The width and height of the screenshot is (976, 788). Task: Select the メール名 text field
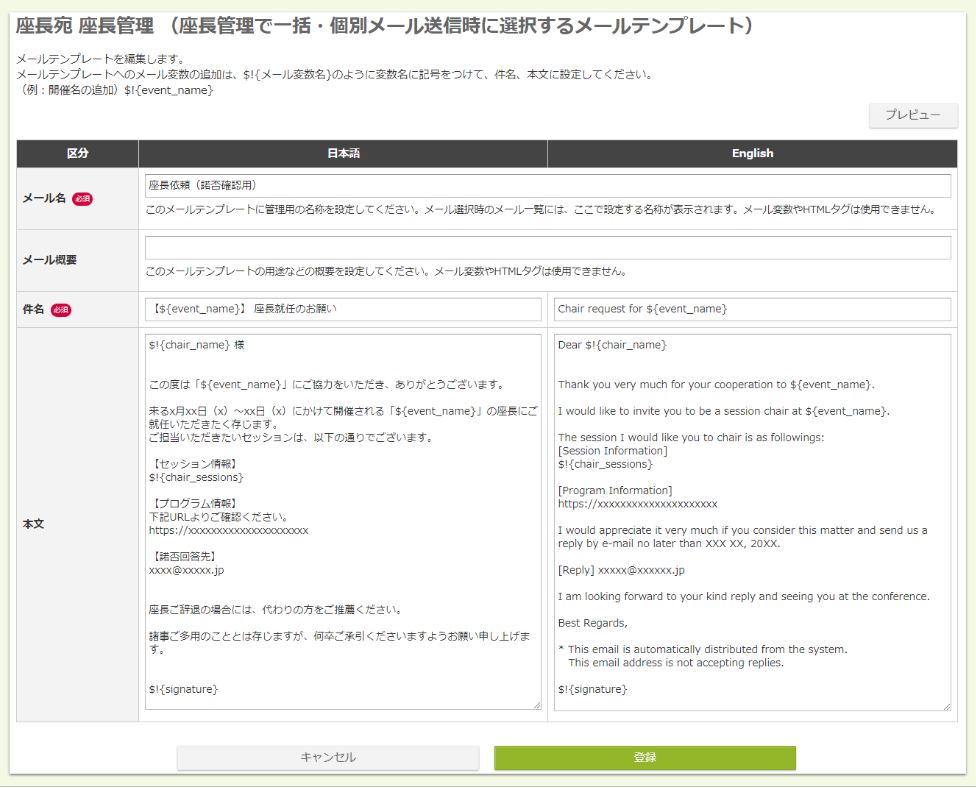pyautogui.click(x=547, y=185)
